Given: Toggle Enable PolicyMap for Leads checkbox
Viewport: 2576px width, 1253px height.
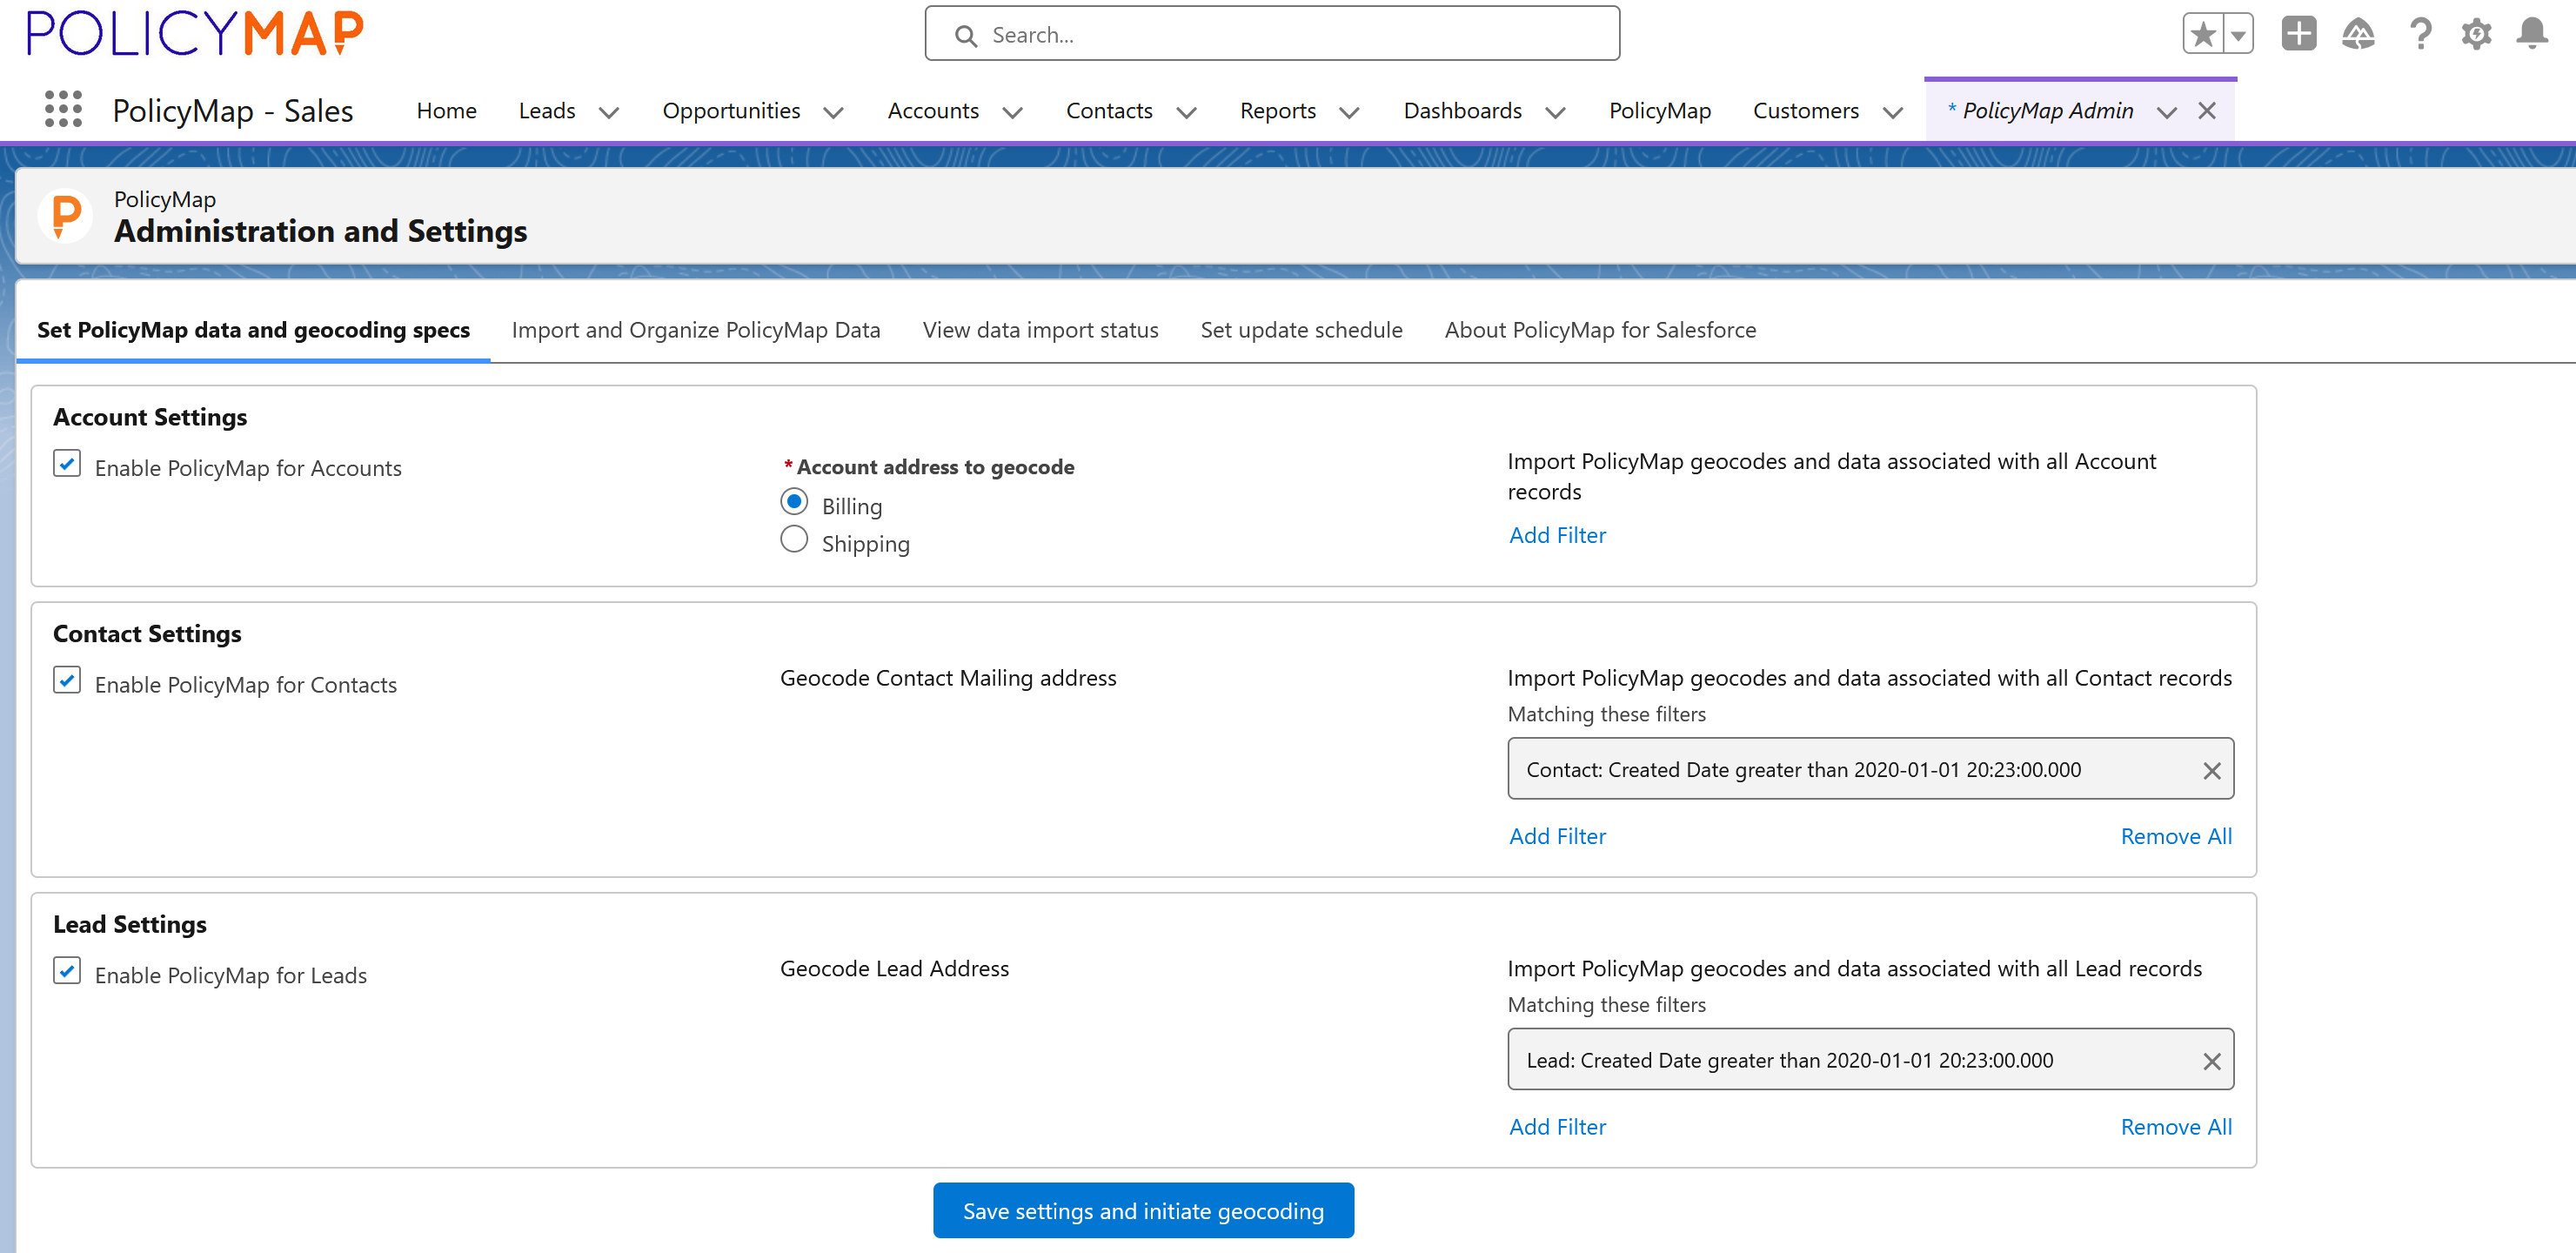Looking at the screenshot, I should pyautogui.click(x=67, y=971).
